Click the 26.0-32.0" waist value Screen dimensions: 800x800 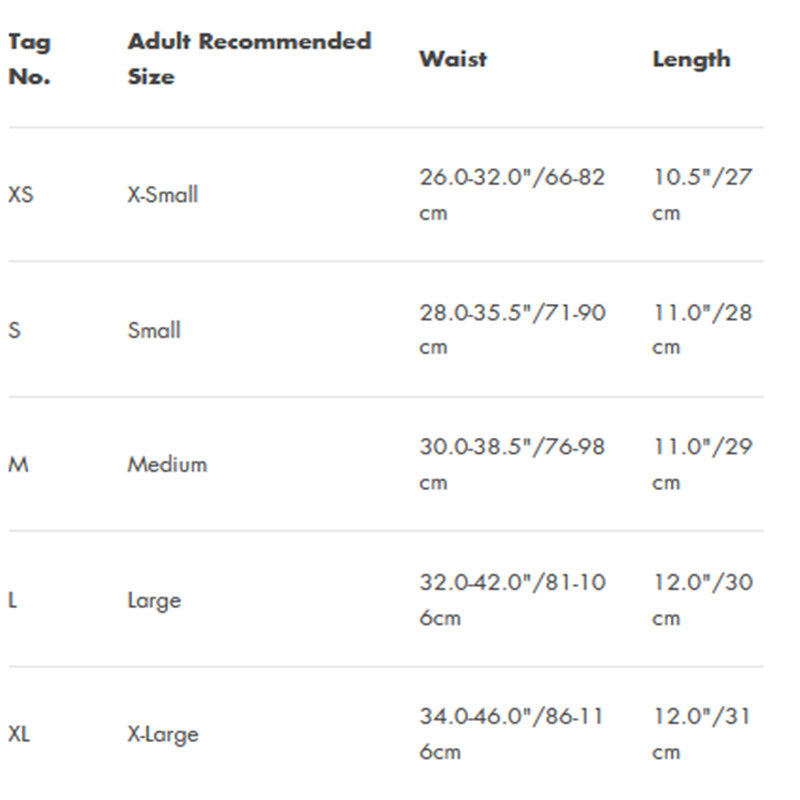512,195
